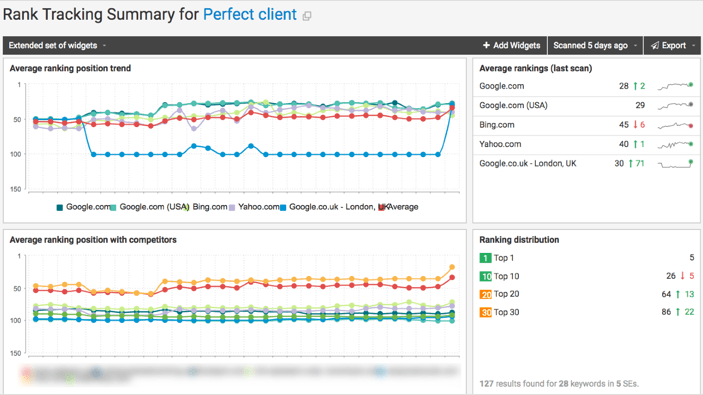Screen dimensions: 703x395
Task: Click the Top 30 count value 86
Action: 666,312
